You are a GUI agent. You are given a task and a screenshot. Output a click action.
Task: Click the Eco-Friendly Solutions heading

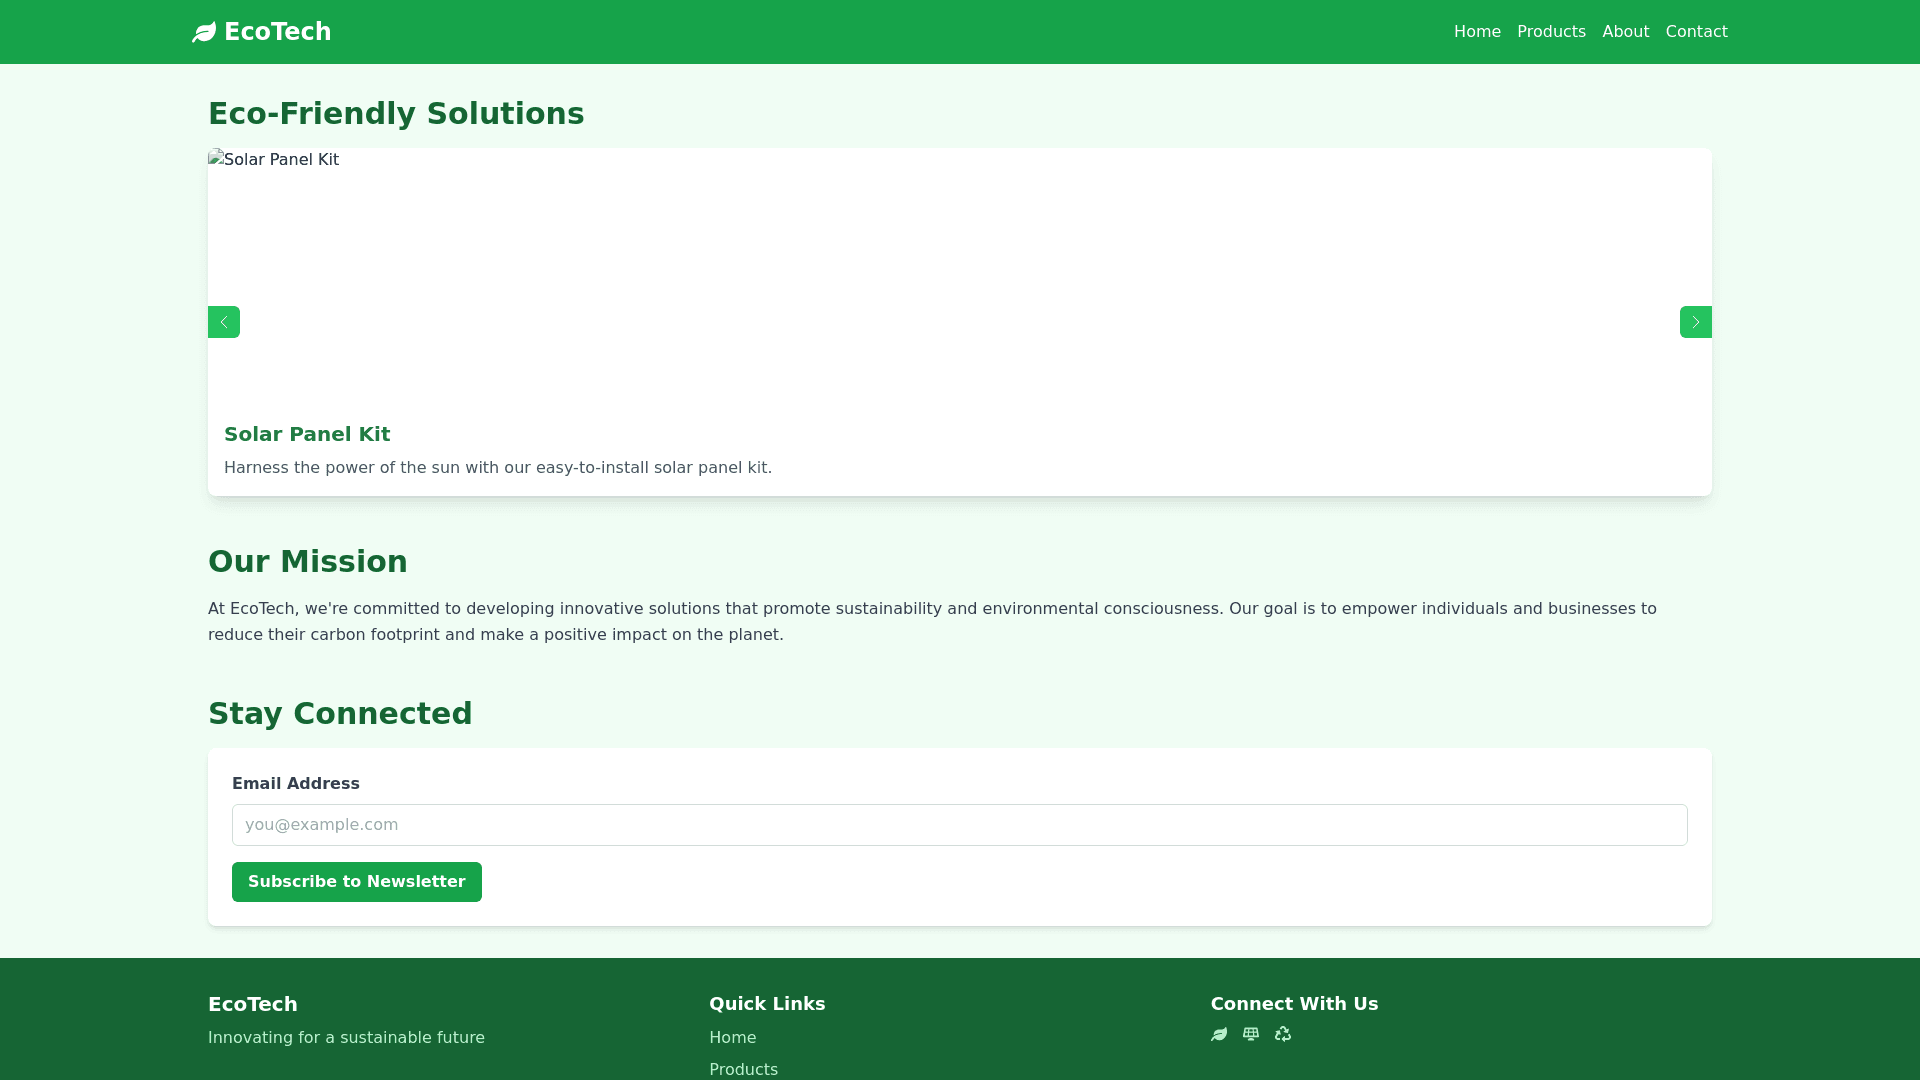pos(396,114)
